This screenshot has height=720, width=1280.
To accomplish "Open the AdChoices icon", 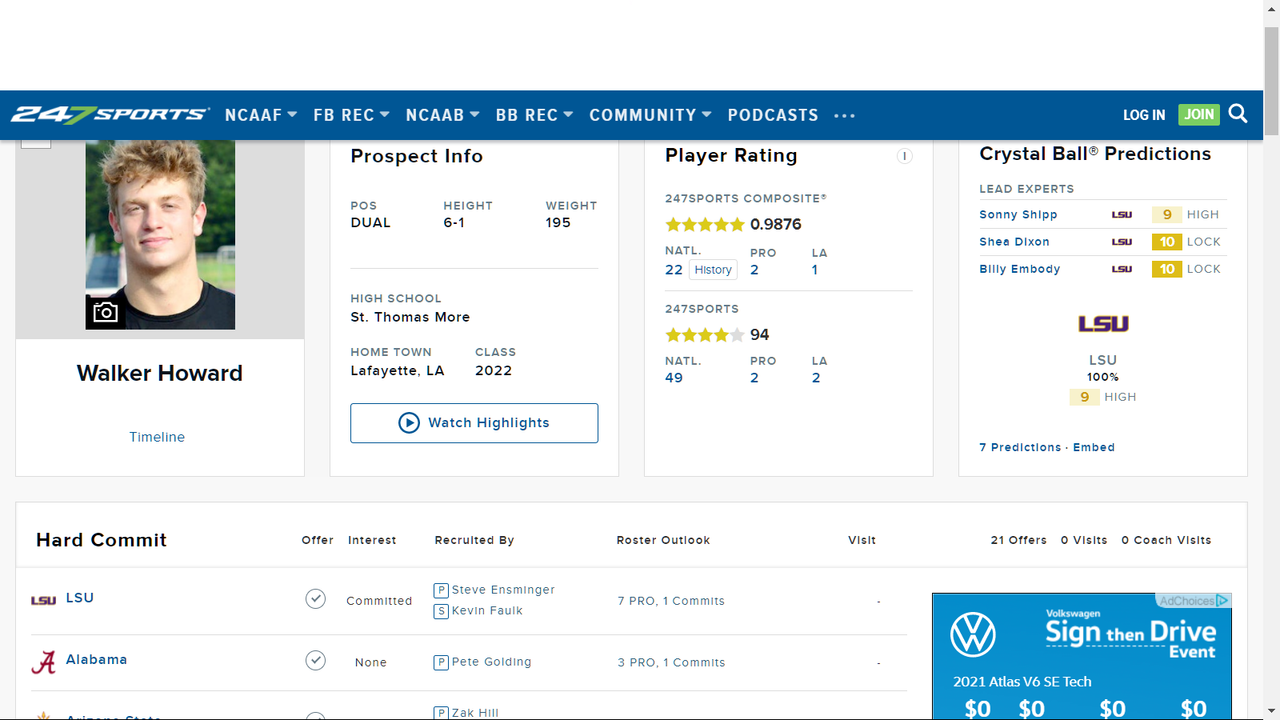I will [1223, 601].
